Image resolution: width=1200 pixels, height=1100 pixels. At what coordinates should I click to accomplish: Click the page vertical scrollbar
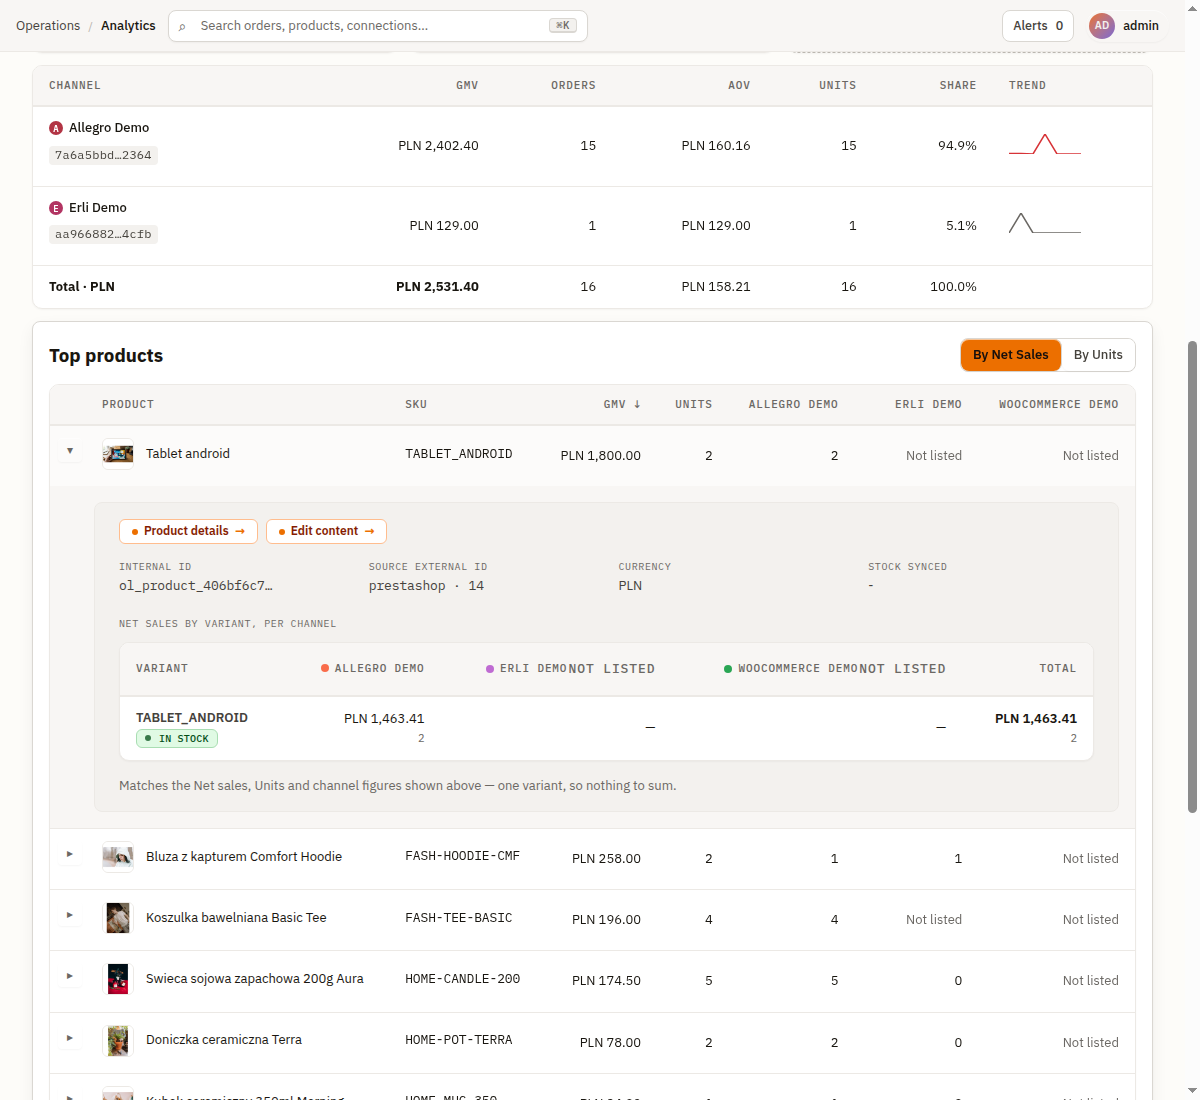[x=1192, y=575]
